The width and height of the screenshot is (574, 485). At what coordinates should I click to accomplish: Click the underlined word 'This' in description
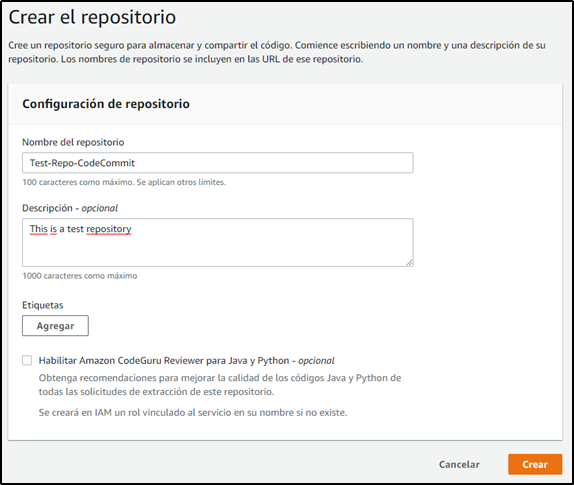click(39, 229)
